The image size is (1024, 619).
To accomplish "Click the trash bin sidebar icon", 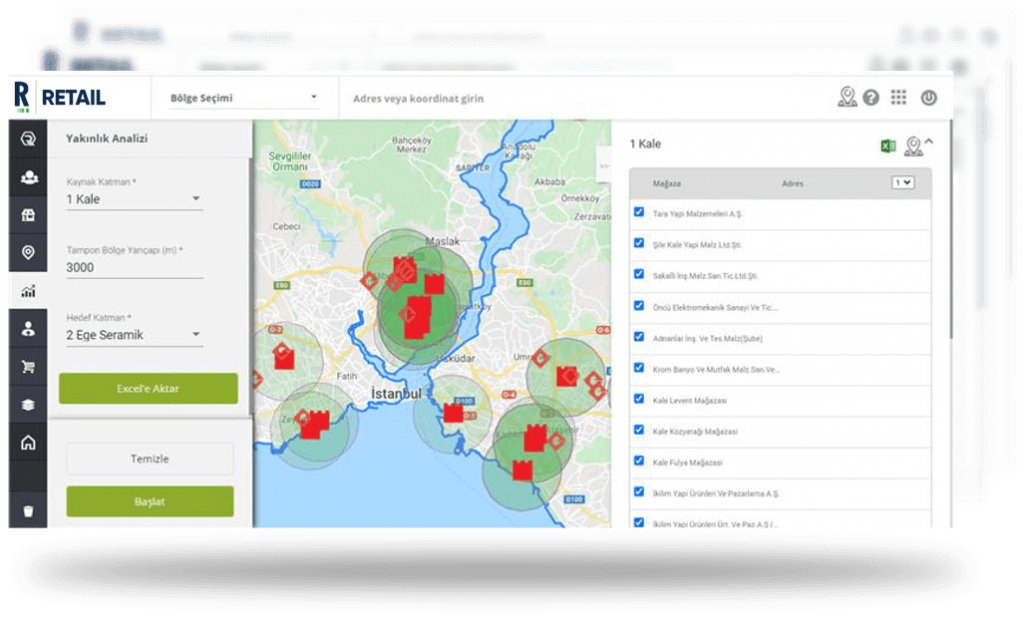I will (x=28, y=511).
